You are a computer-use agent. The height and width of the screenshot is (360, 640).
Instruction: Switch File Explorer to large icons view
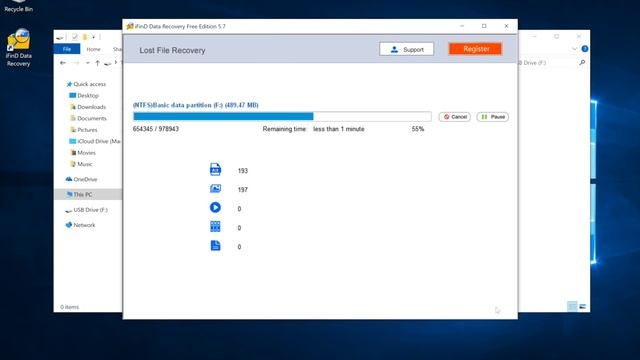click(582, 306)
